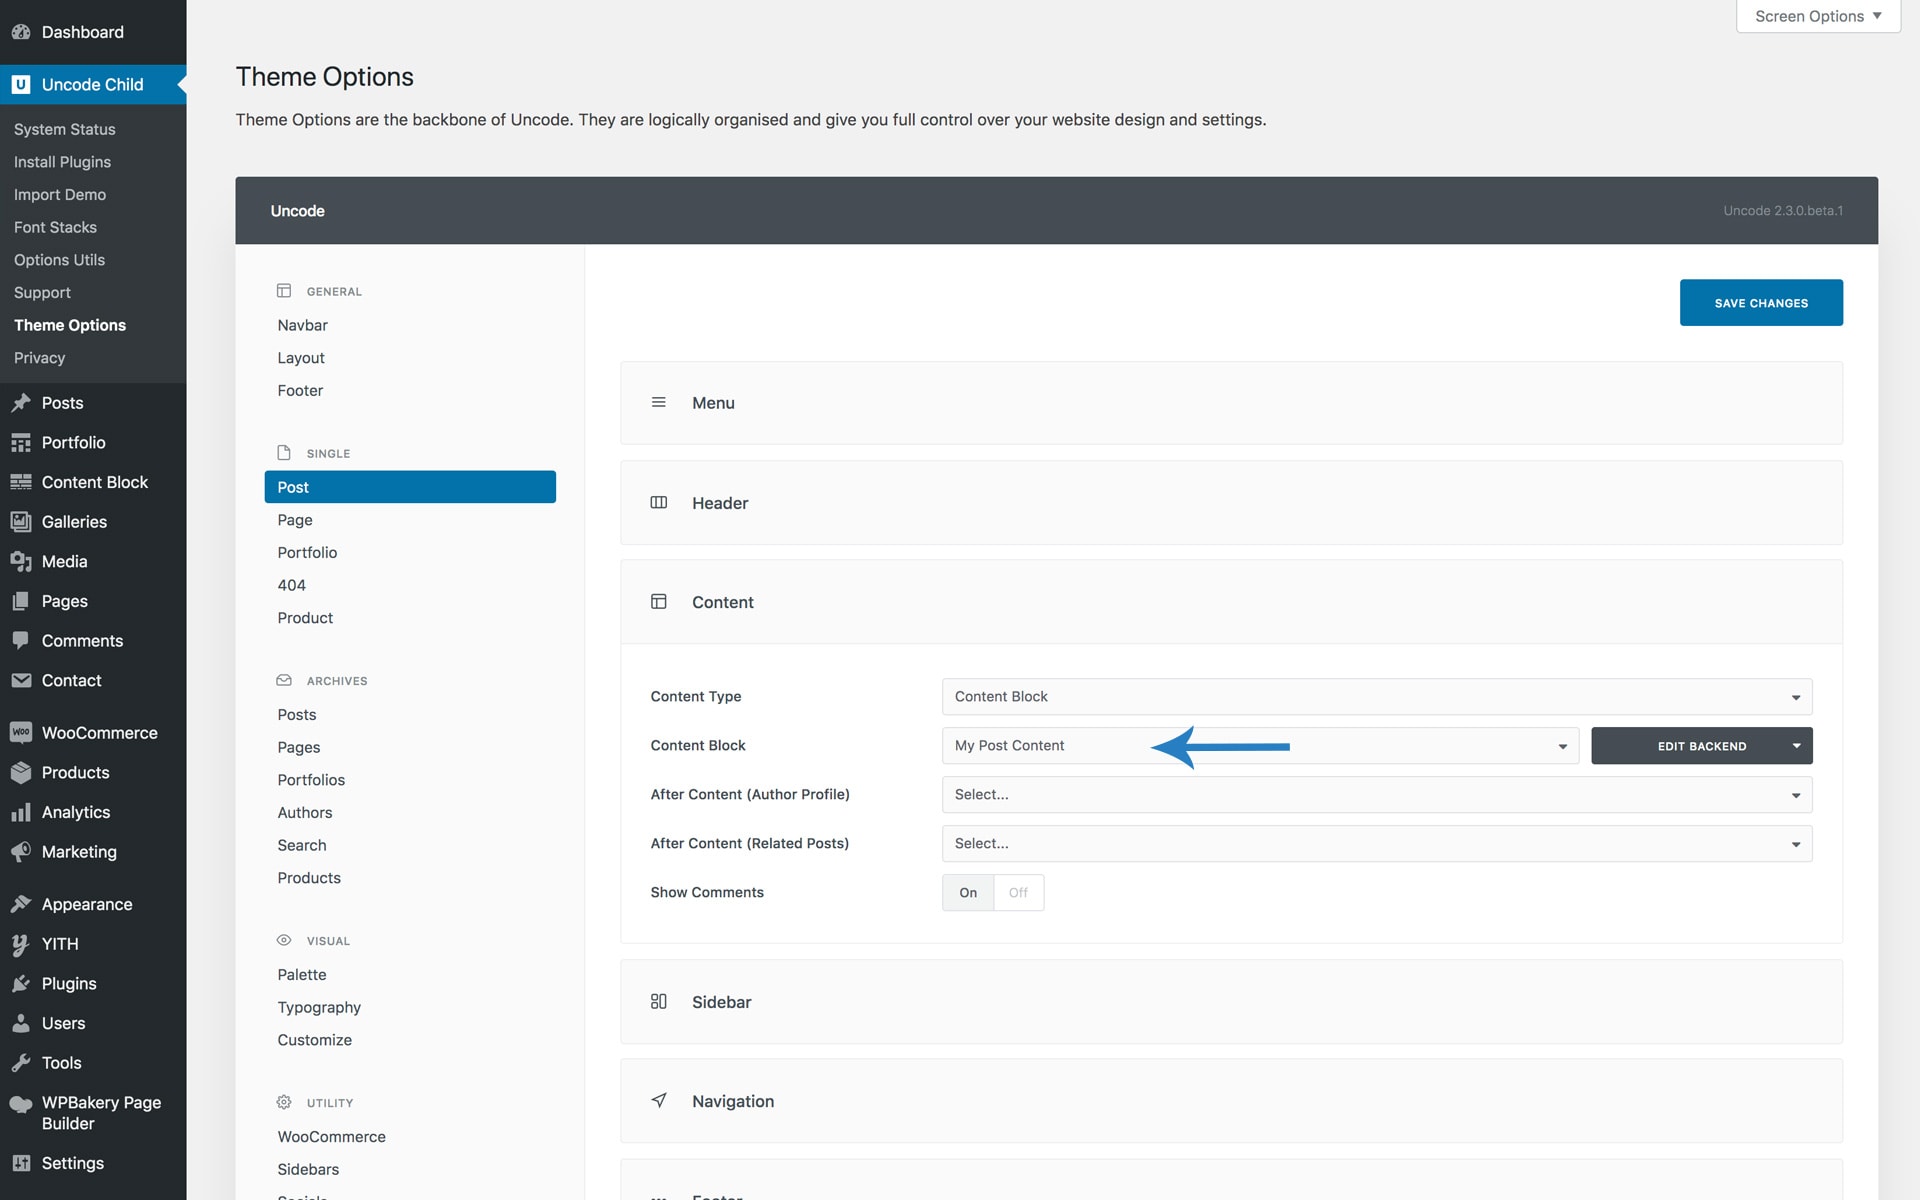Click the Menu section hamburger icon
The height and width of the screenshot is (1200, 1920).
point(659,402)
